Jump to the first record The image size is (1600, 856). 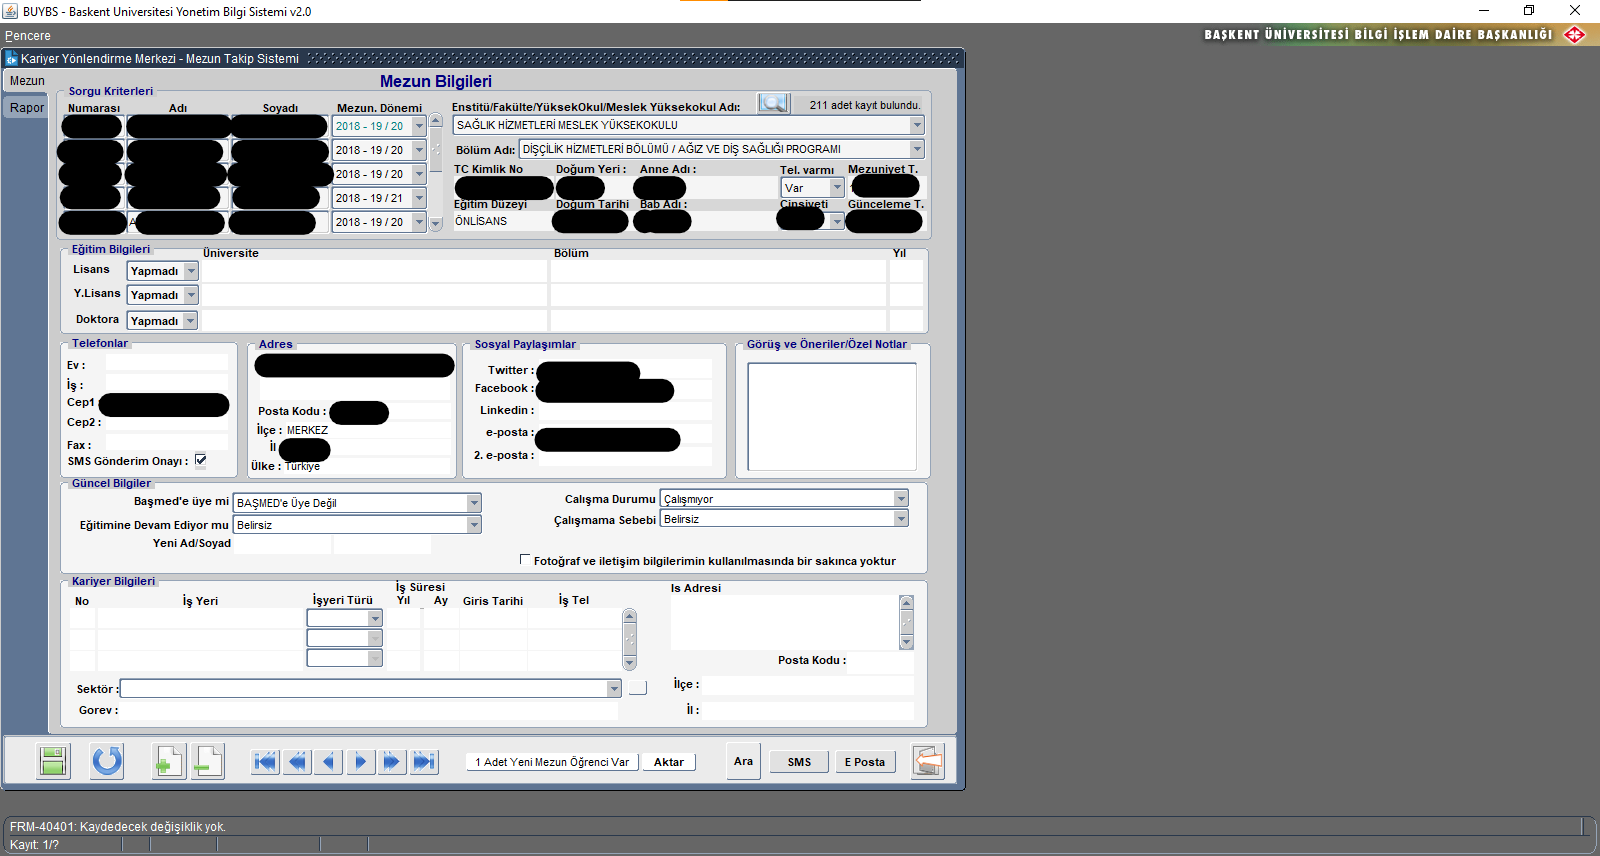pos(265,762)
